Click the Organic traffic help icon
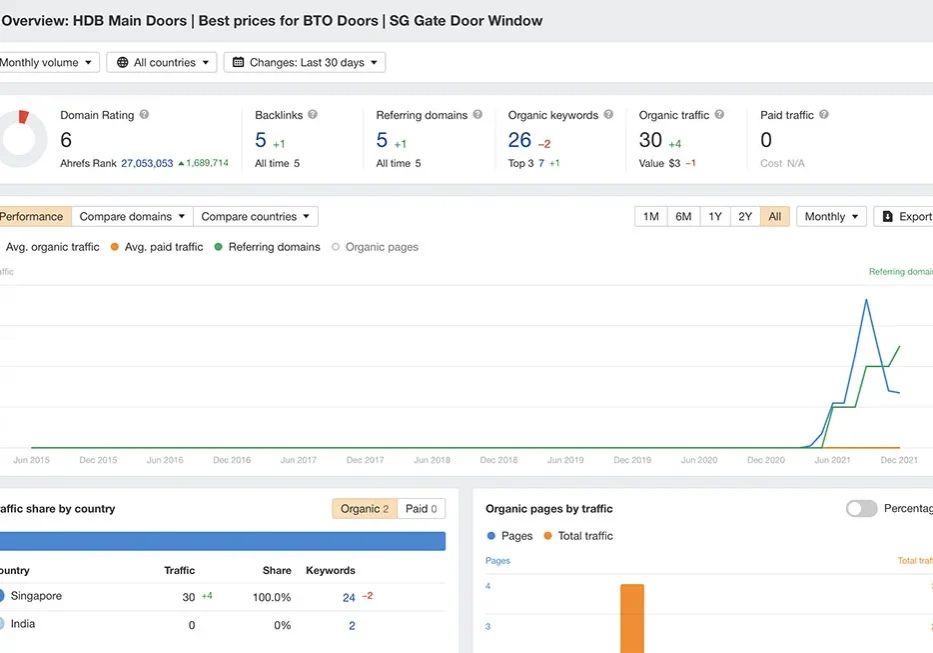This screenshot has height=653, width=933. tap(719, 115)
